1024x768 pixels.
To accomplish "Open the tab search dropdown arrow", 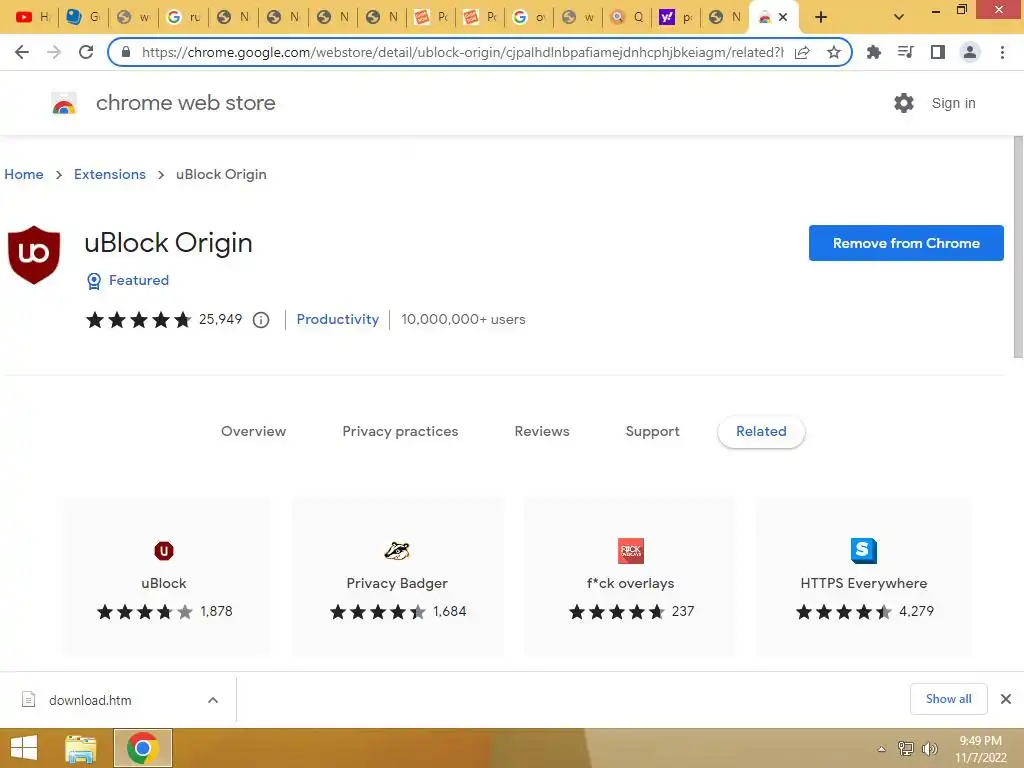I will [x=899, y=17].
